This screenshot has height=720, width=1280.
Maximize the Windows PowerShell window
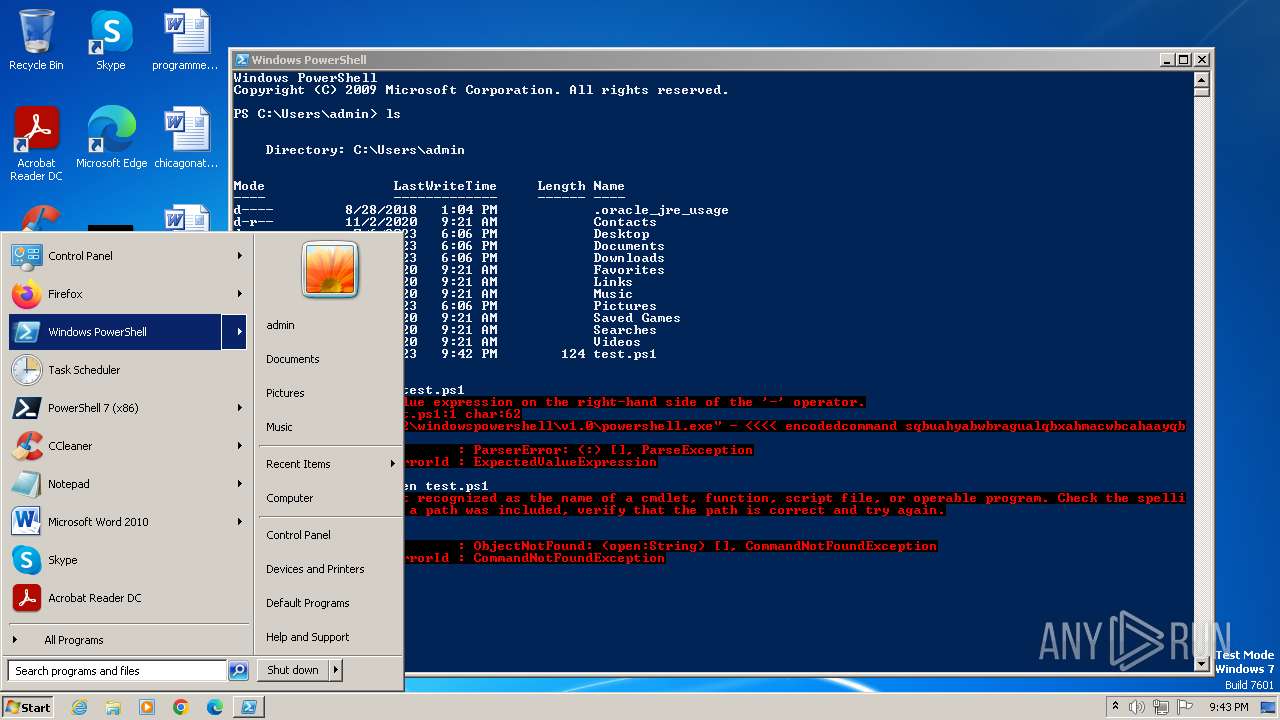(1184, 60)
